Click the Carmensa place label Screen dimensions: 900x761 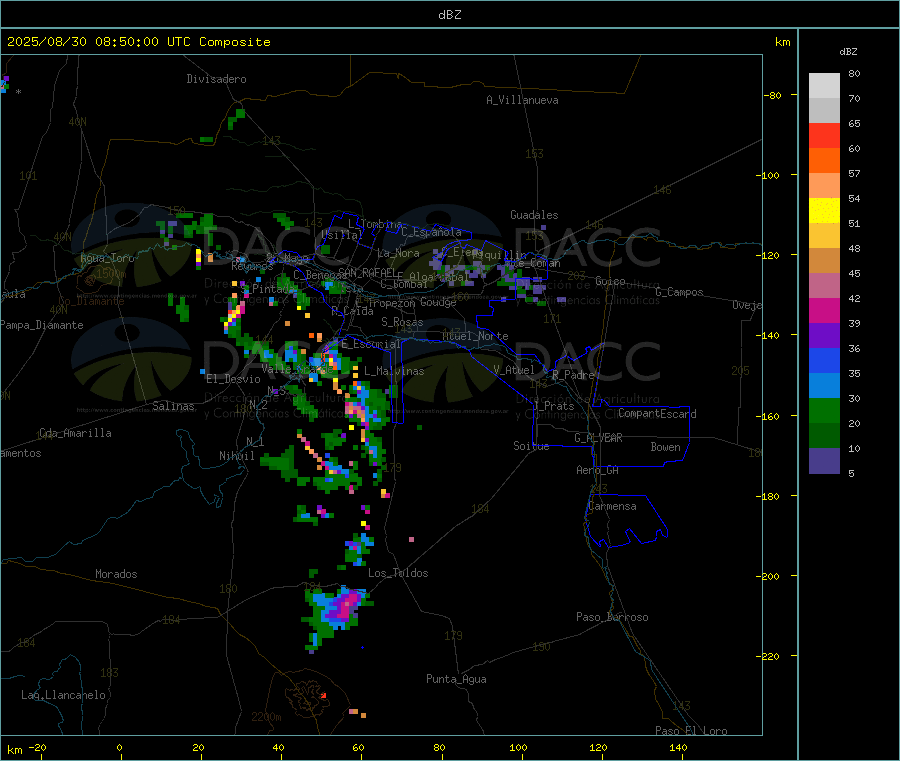click(612, 506)
